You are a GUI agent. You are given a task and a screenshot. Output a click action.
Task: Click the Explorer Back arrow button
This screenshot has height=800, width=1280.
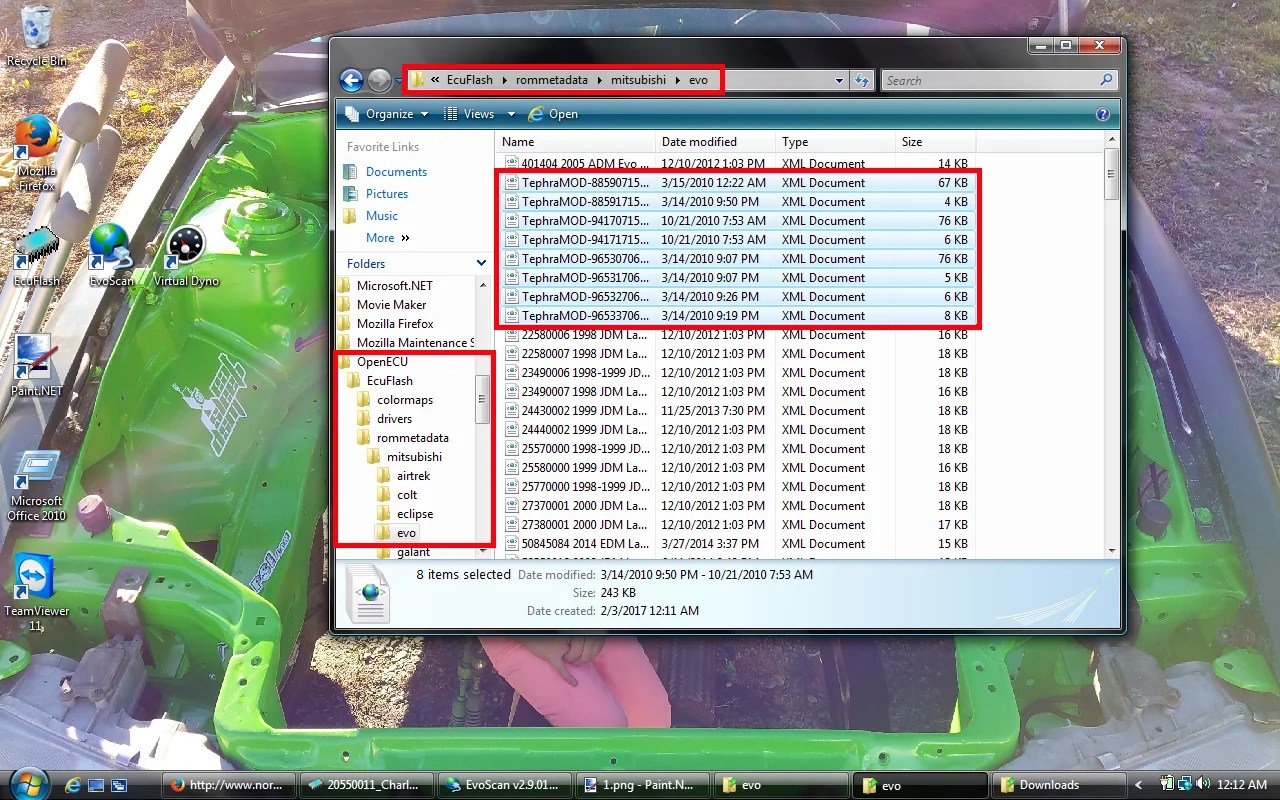click(x=351, y=81)
